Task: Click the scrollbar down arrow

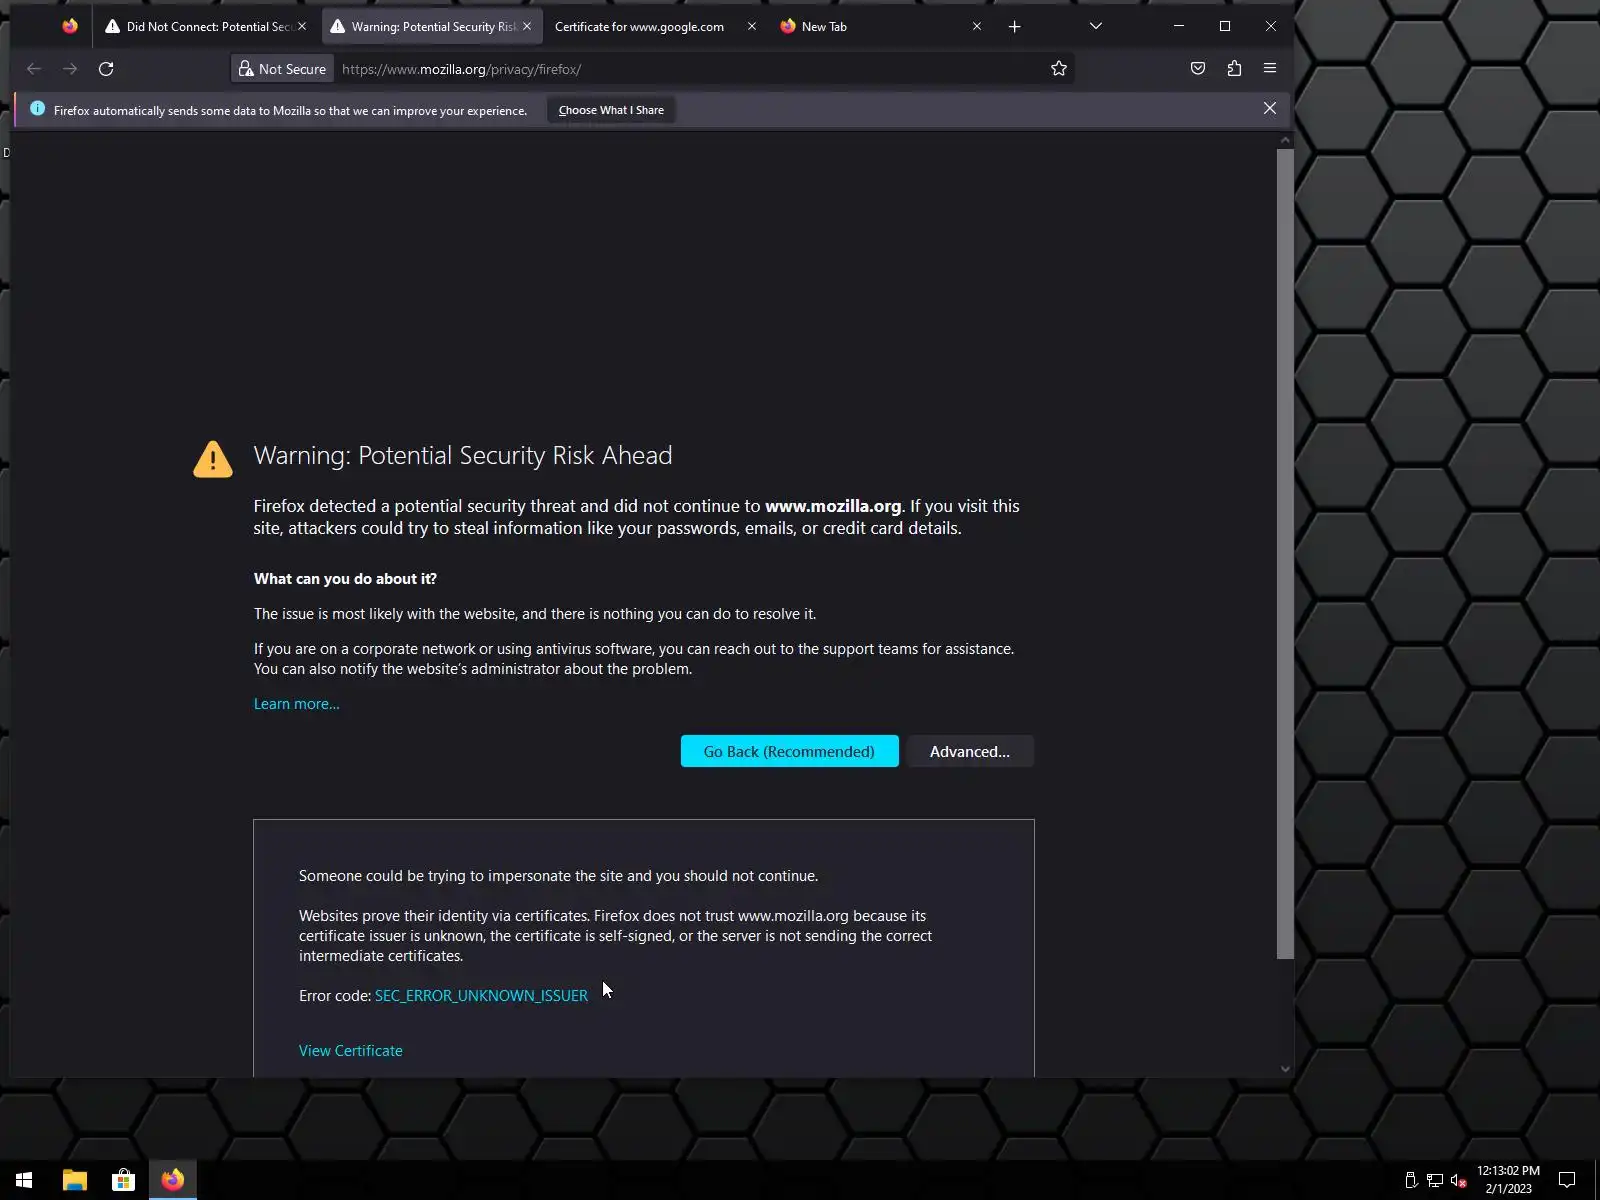Action: coord(1285,1069)
